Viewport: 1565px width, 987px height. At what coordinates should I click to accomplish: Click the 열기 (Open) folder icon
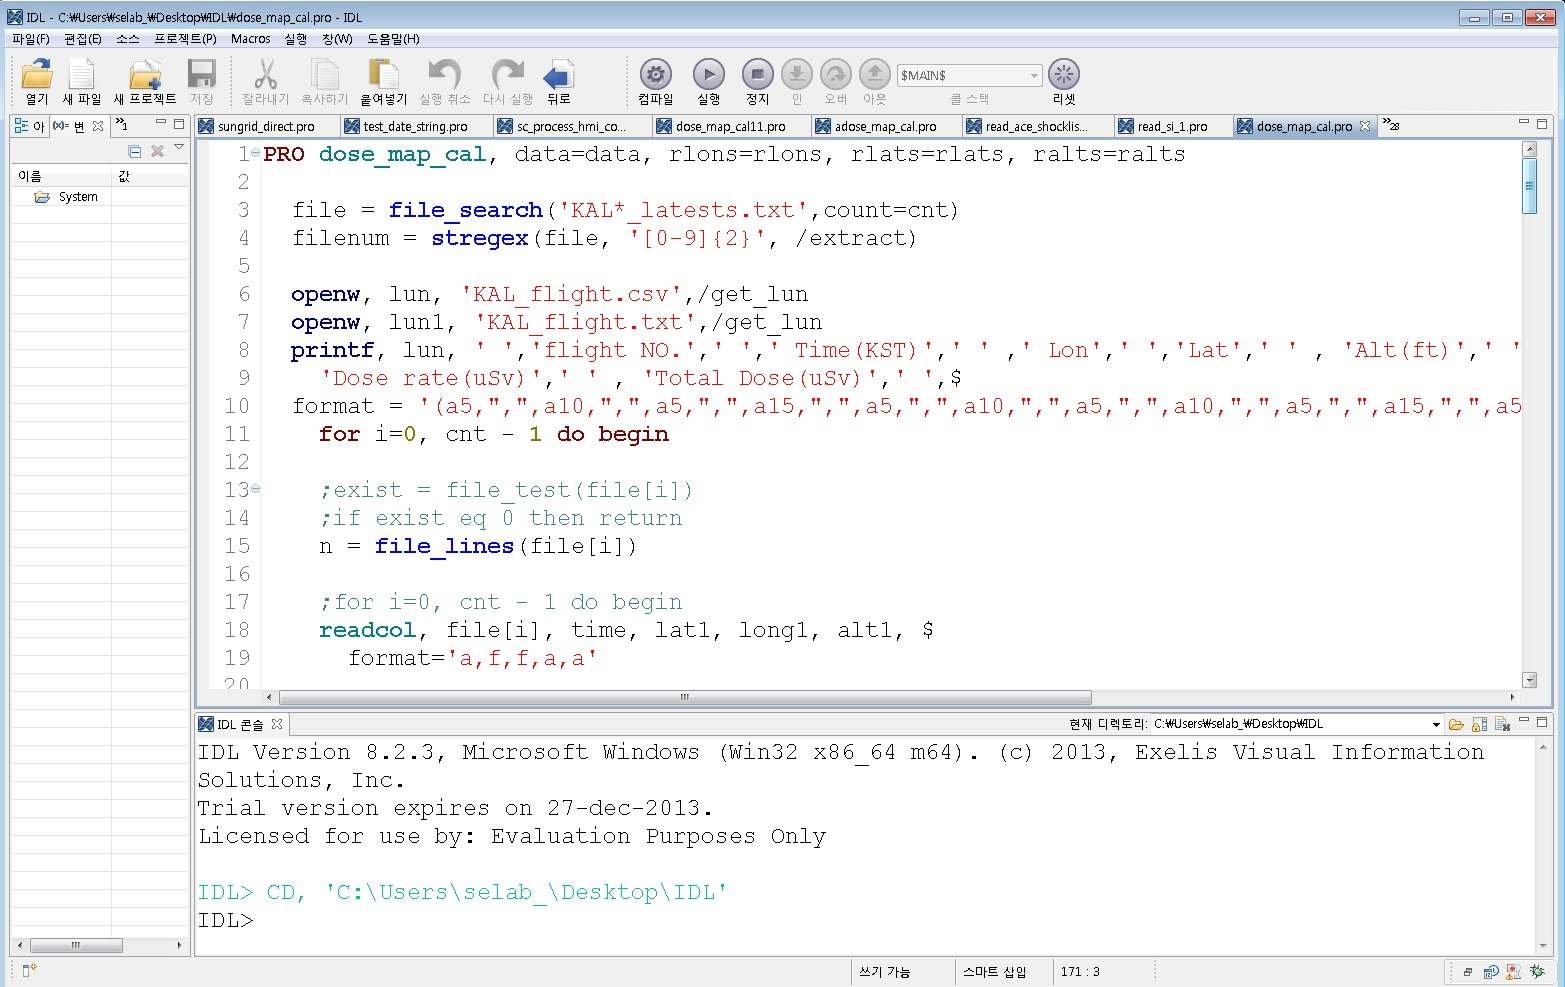tap(37, 76)
